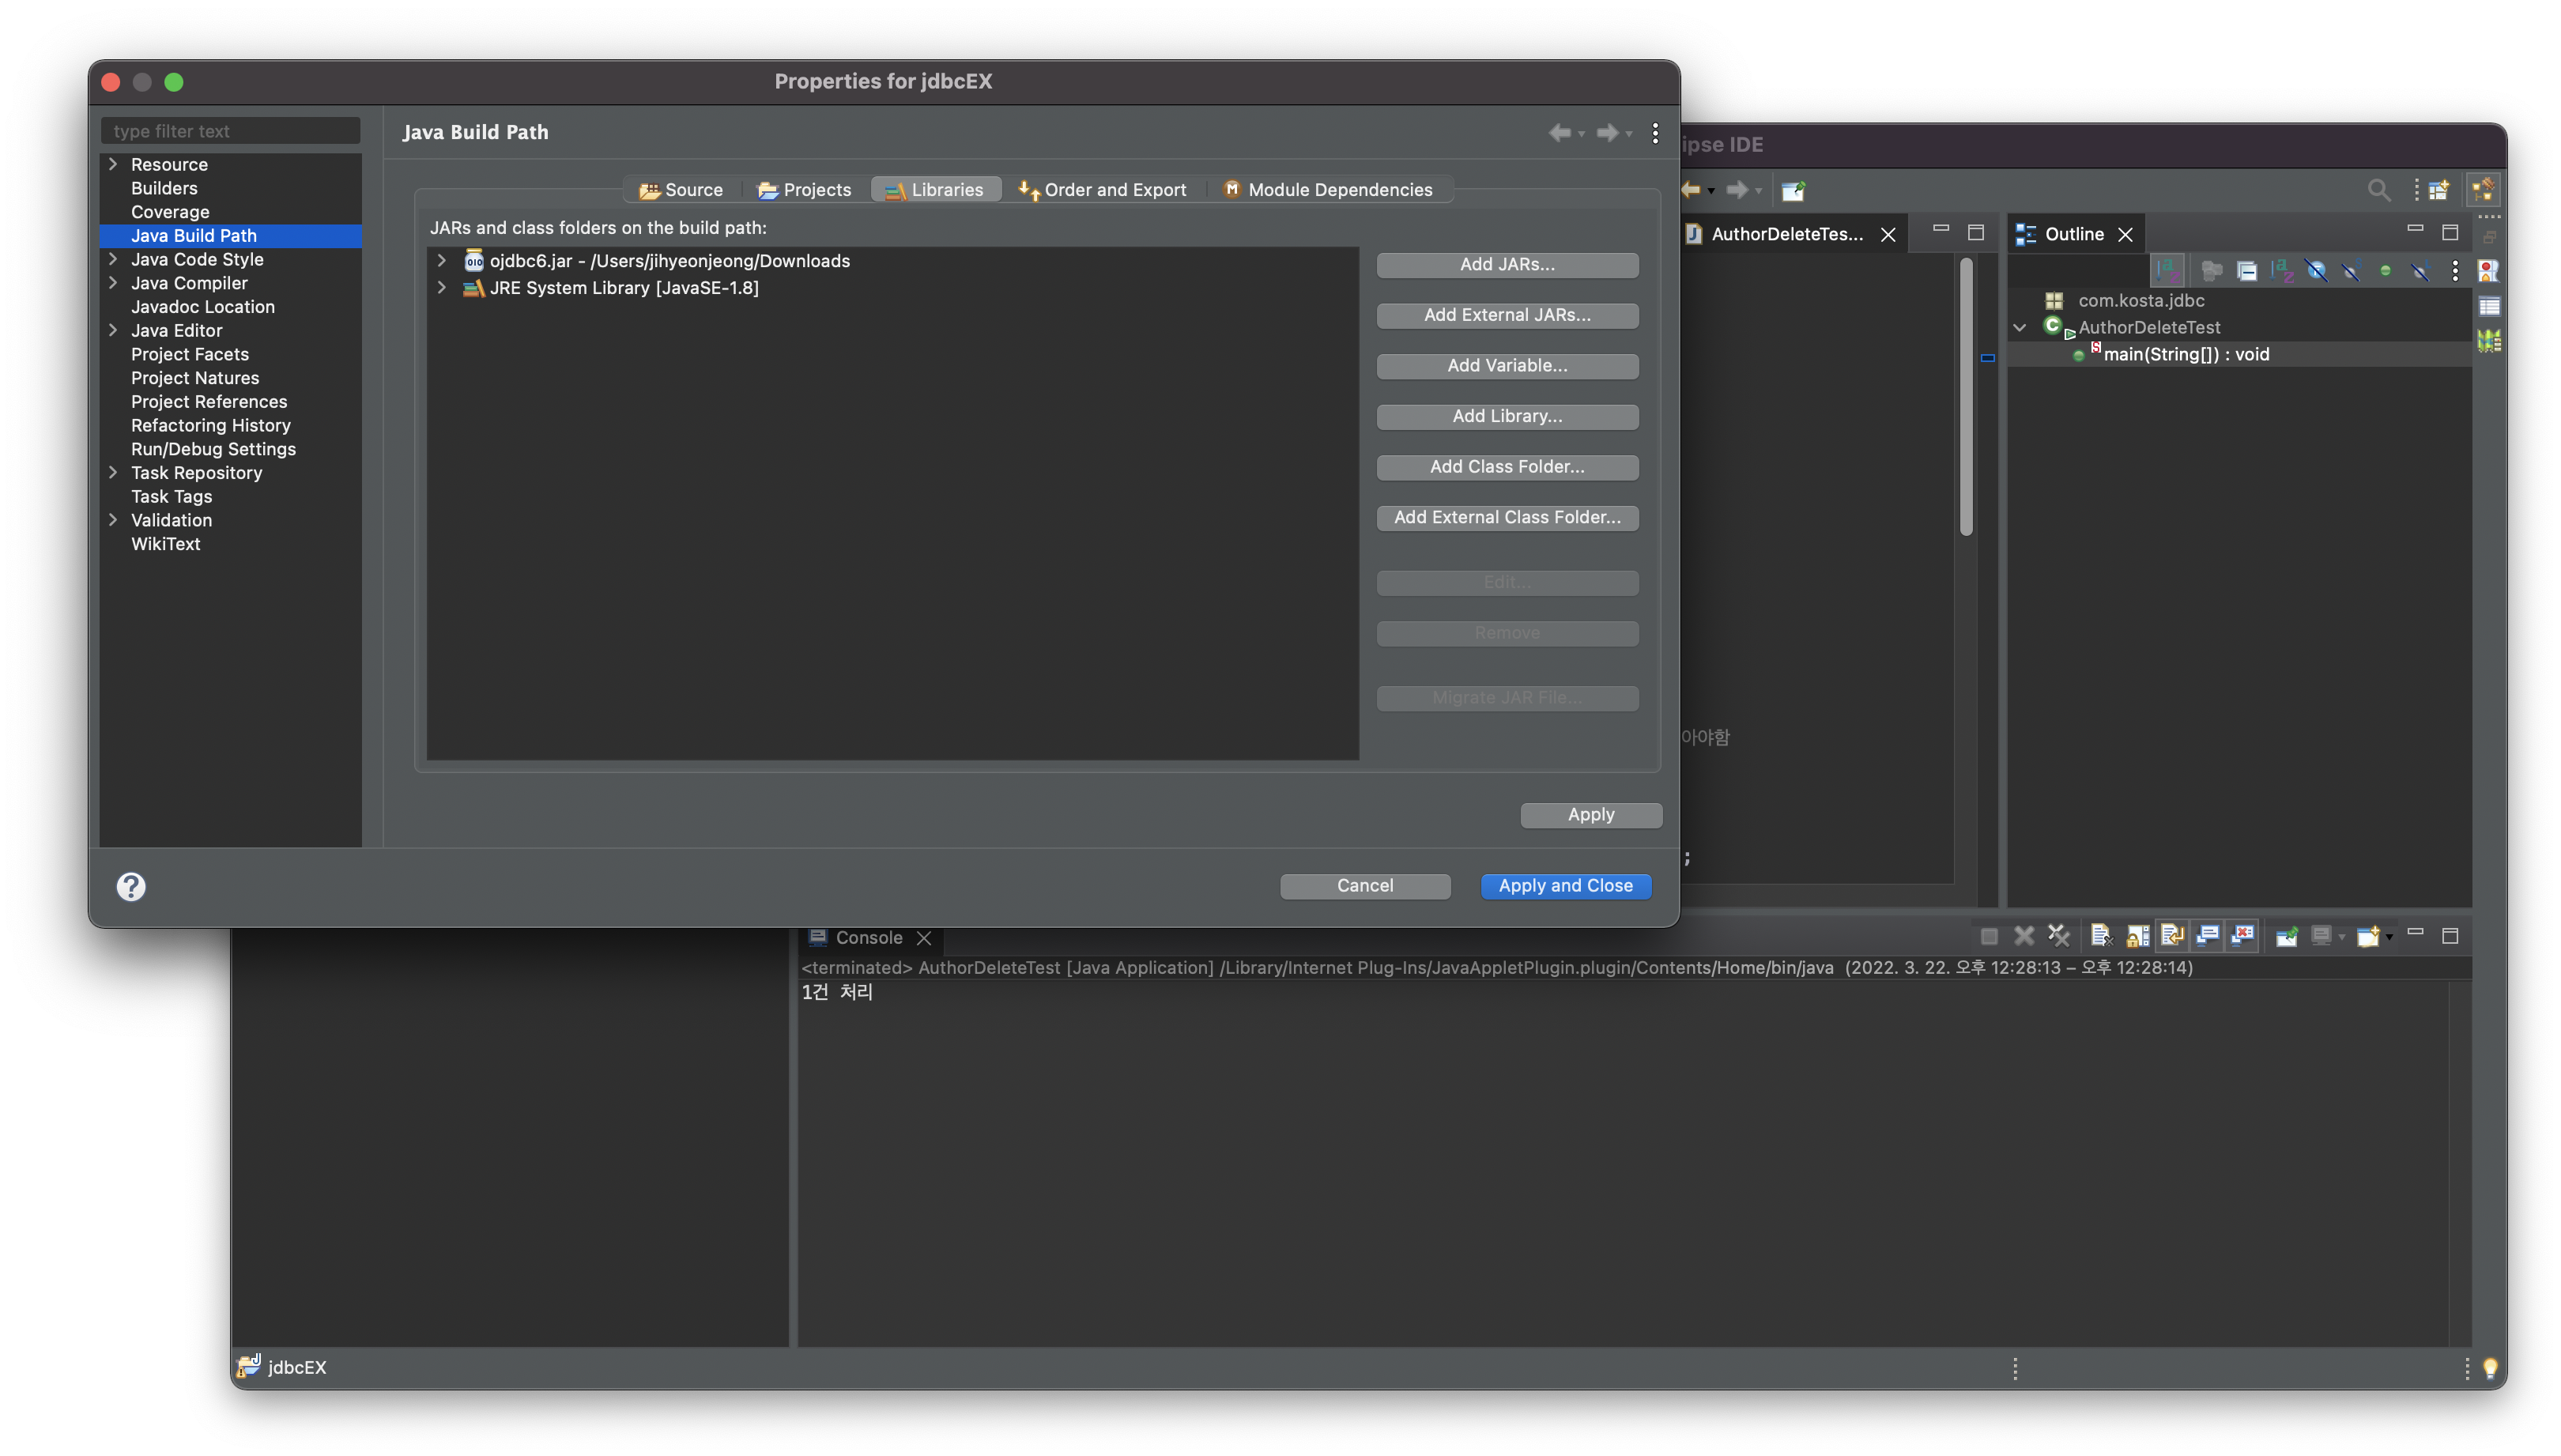Toggle the console Scroll Lock icon
The width and height of the screenshot is (2561, 1456).
[x=2137, y=936]
